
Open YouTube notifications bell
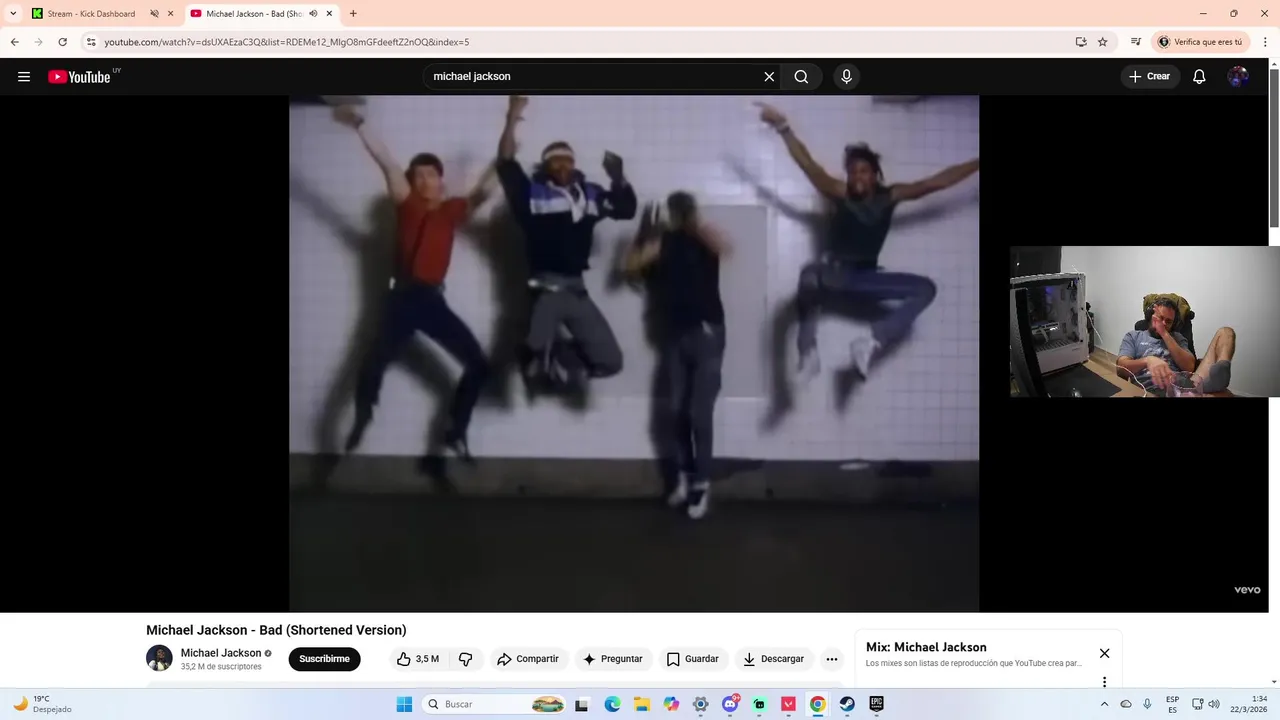(x=1199, y=77)
